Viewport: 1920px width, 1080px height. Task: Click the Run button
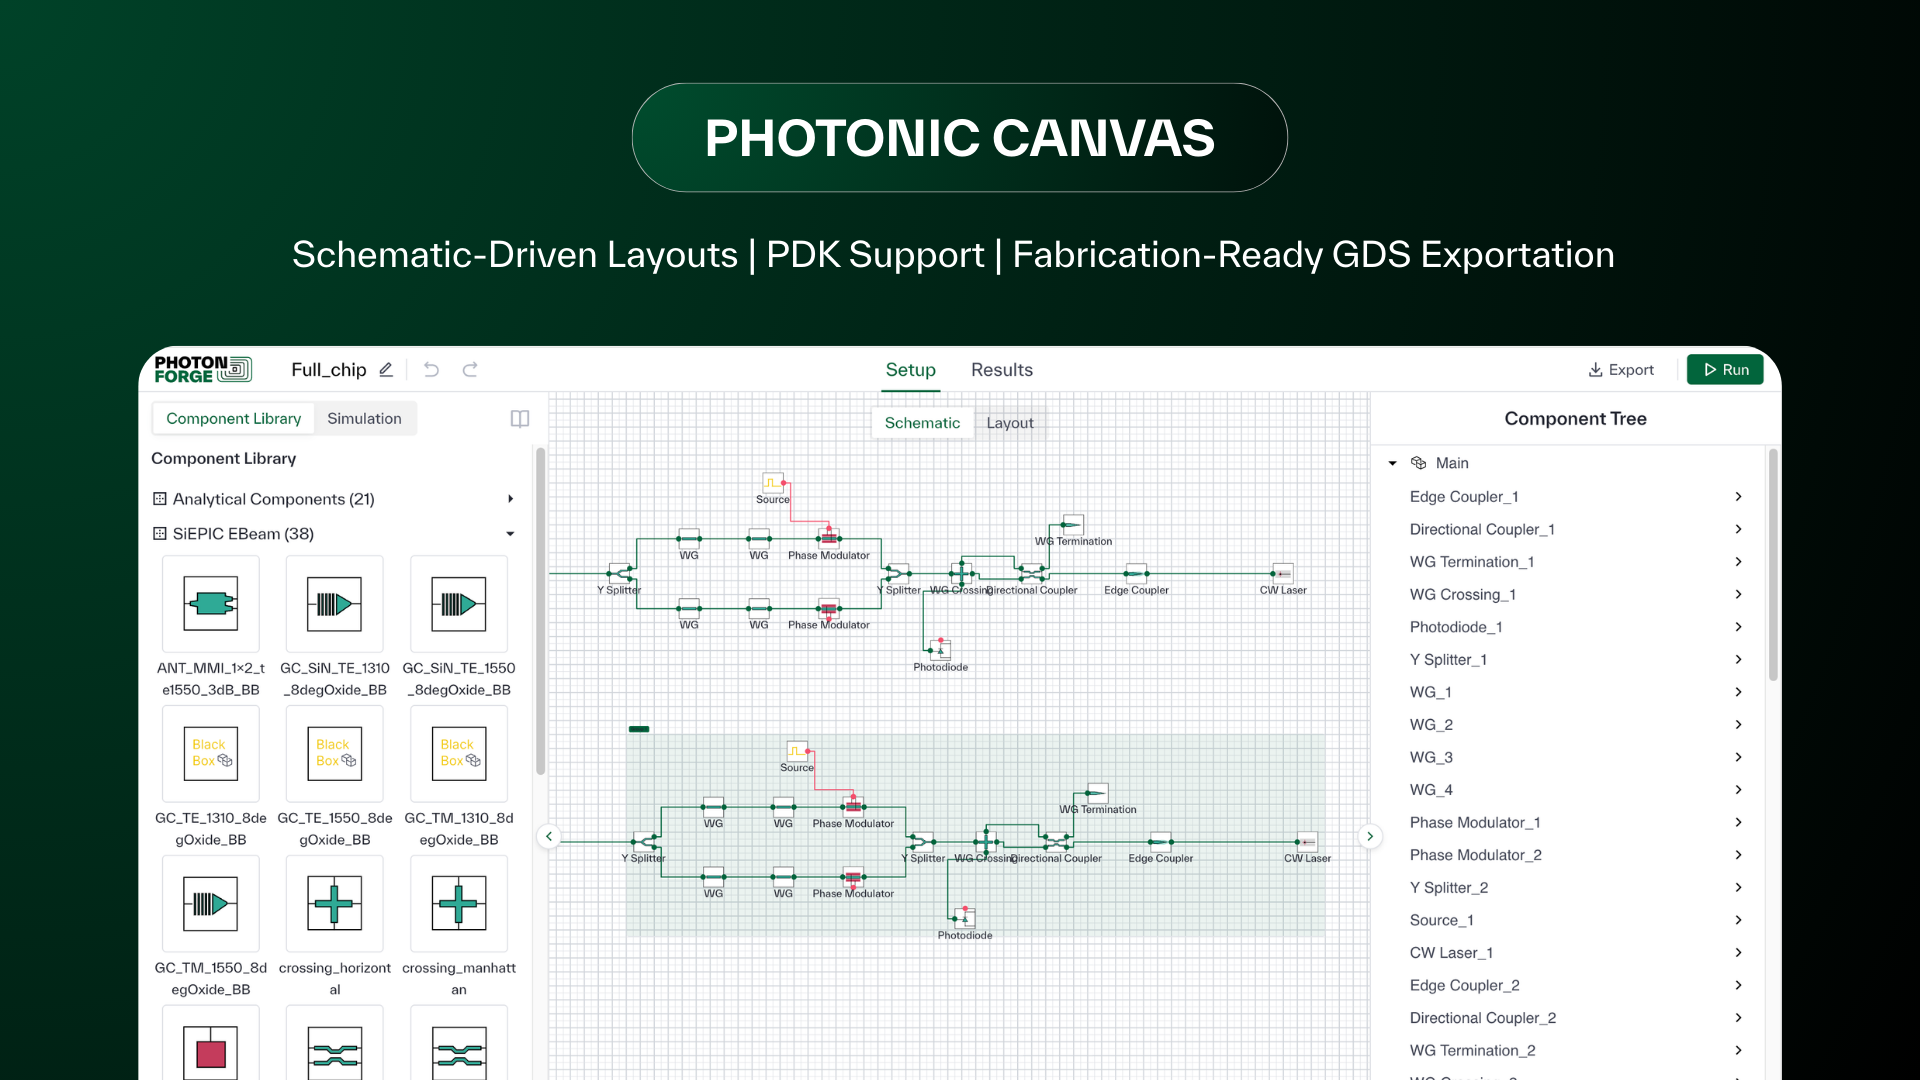[x=1724, y=369]
